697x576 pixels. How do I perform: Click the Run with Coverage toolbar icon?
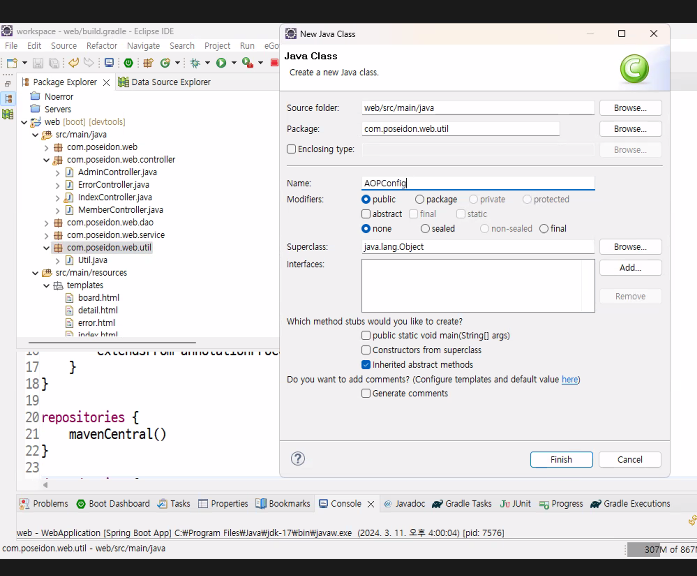247,63
